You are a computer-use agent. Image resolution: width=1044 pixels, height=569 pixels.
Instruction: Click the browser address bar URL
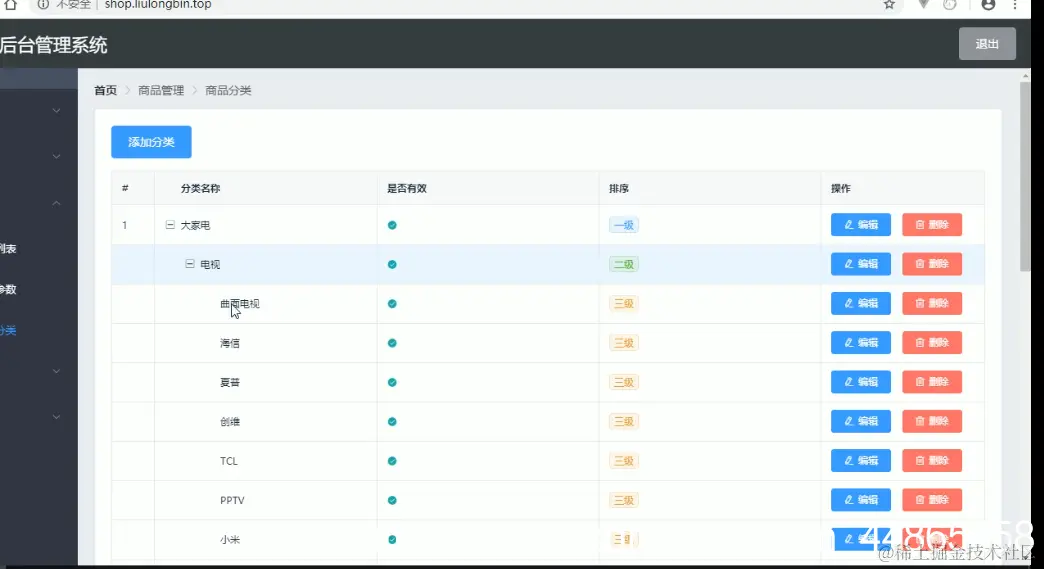point(158,5)
